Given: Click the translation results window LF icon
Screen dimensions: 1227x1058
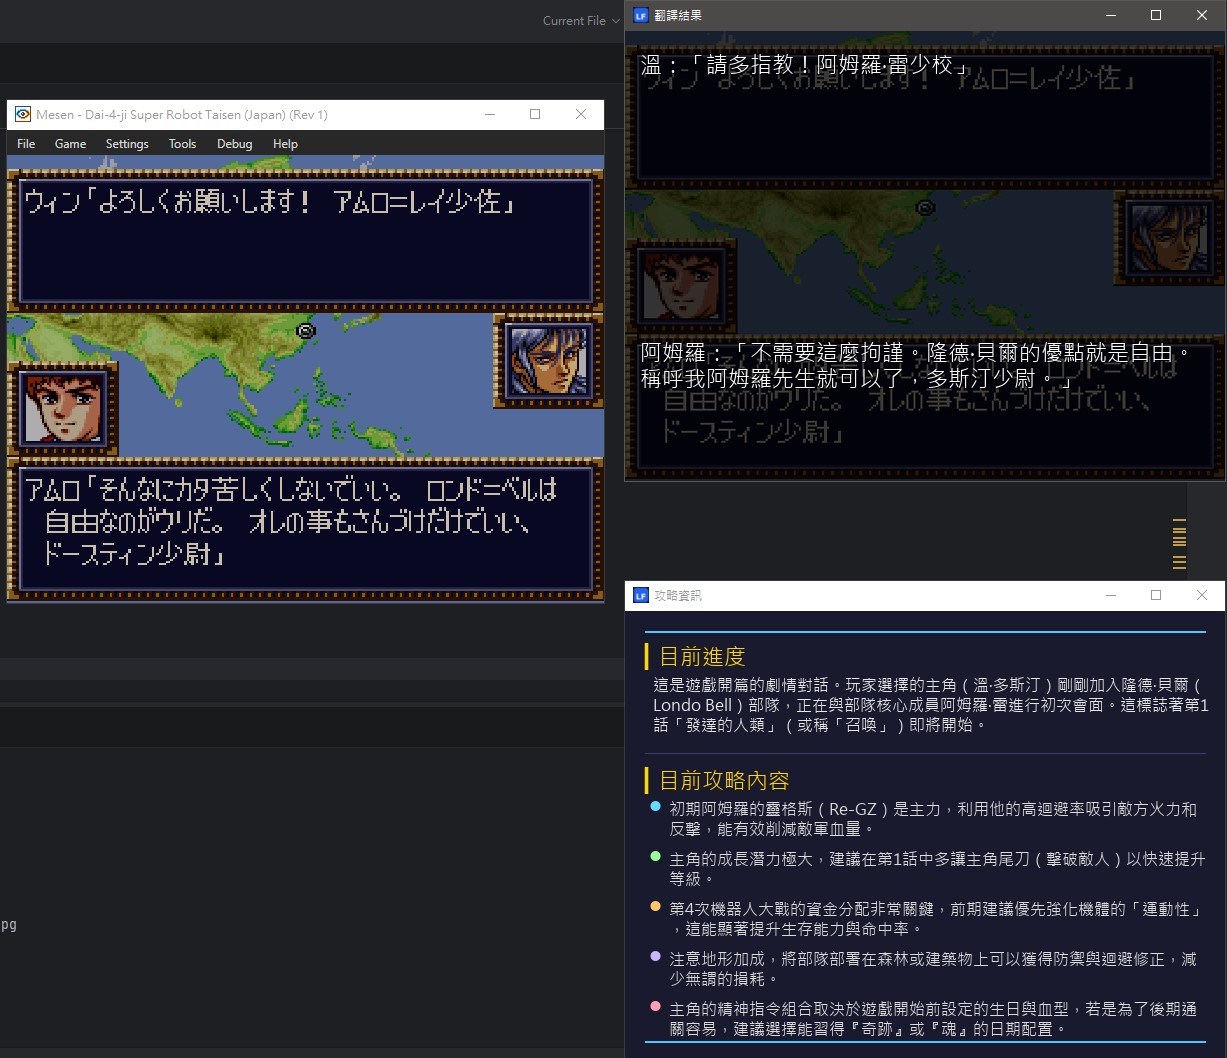Looking at the screenshot, I should (x=641, y=15).
